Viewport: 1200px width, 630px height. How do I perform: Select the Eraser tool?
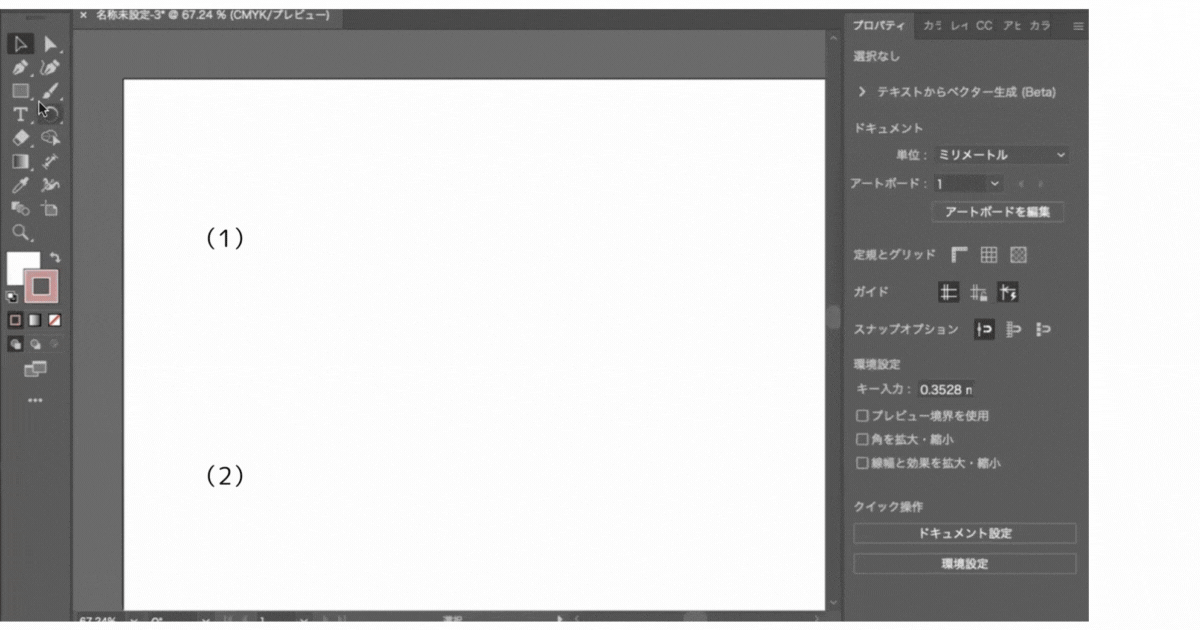click(x=20, y=138)
